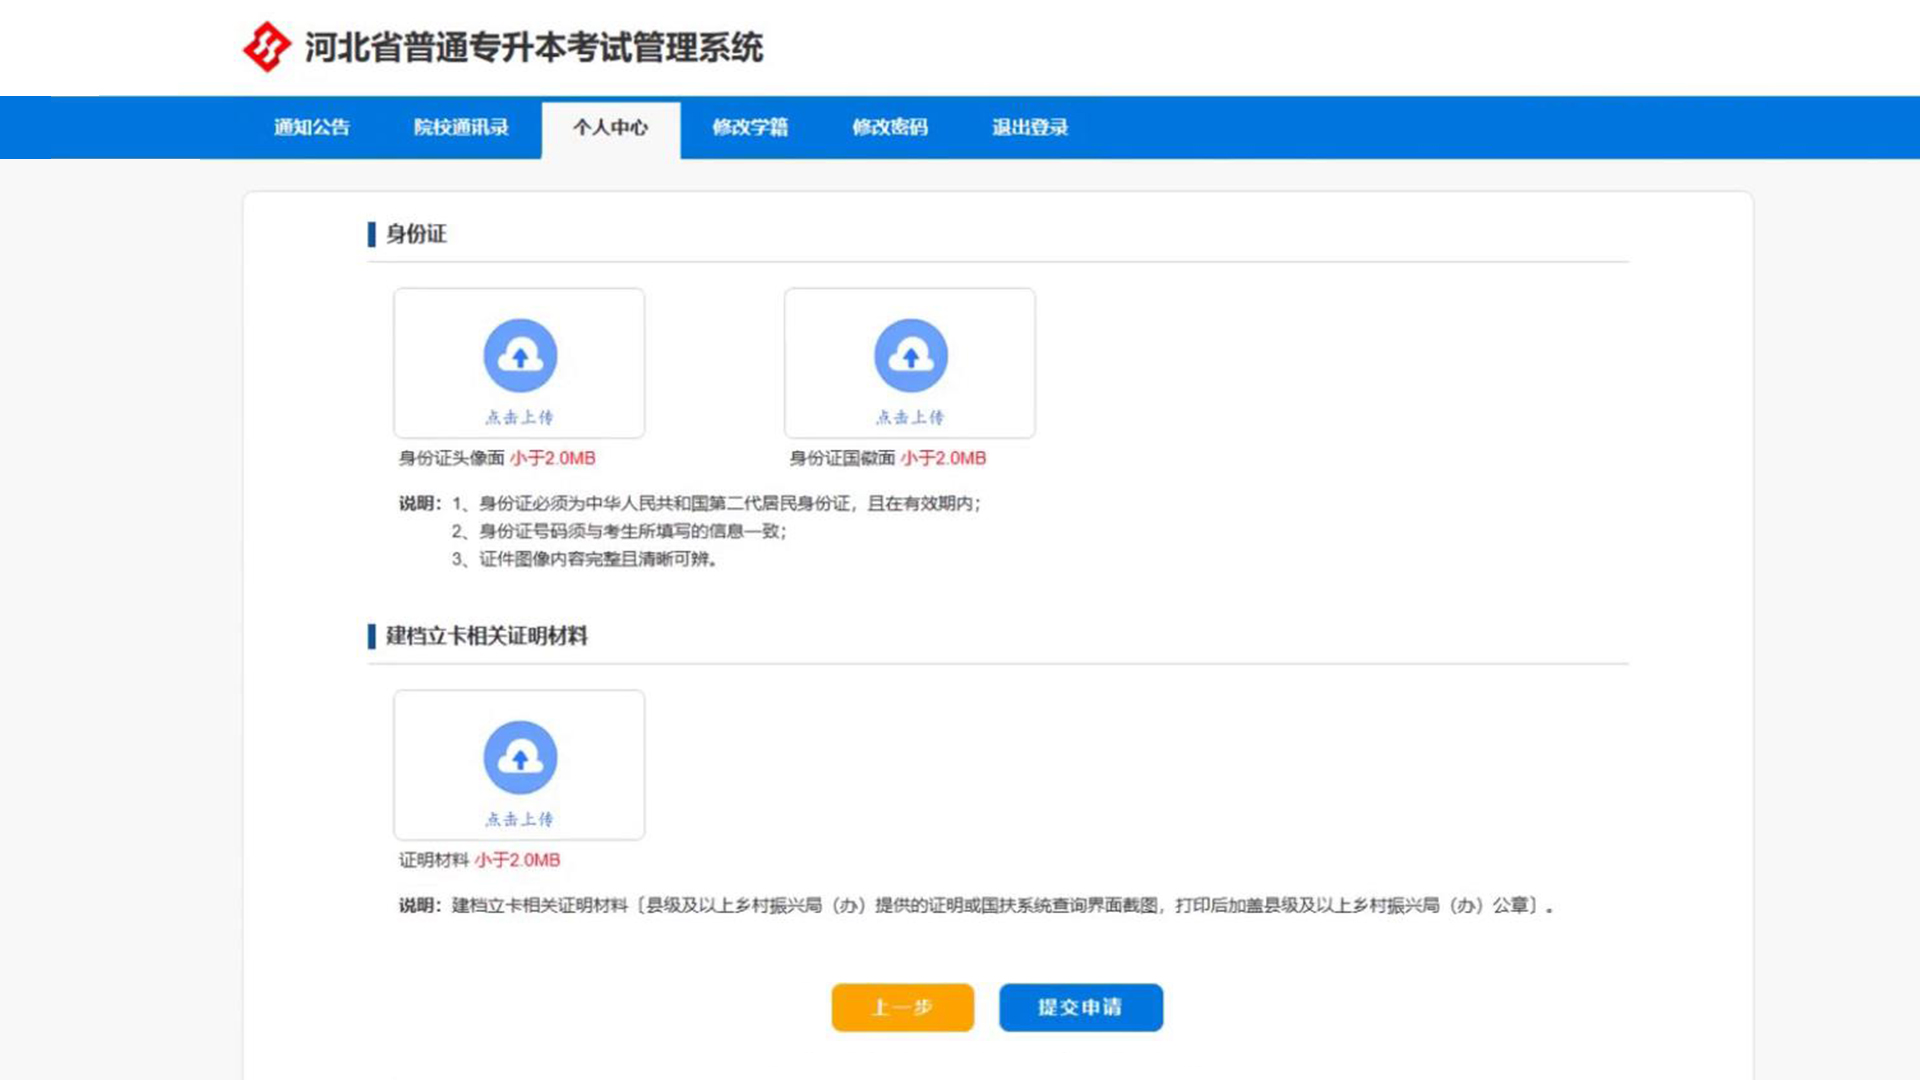Click 点击上传 text in 证明材料 upload box

pos(519,819)
